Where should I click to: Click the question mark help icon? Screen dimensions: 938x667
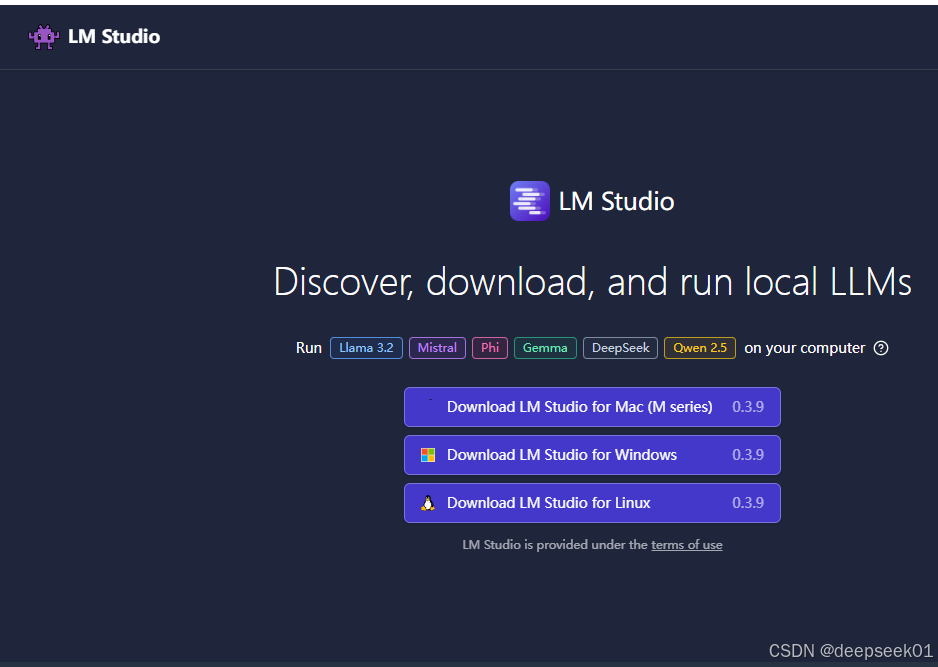881,348
